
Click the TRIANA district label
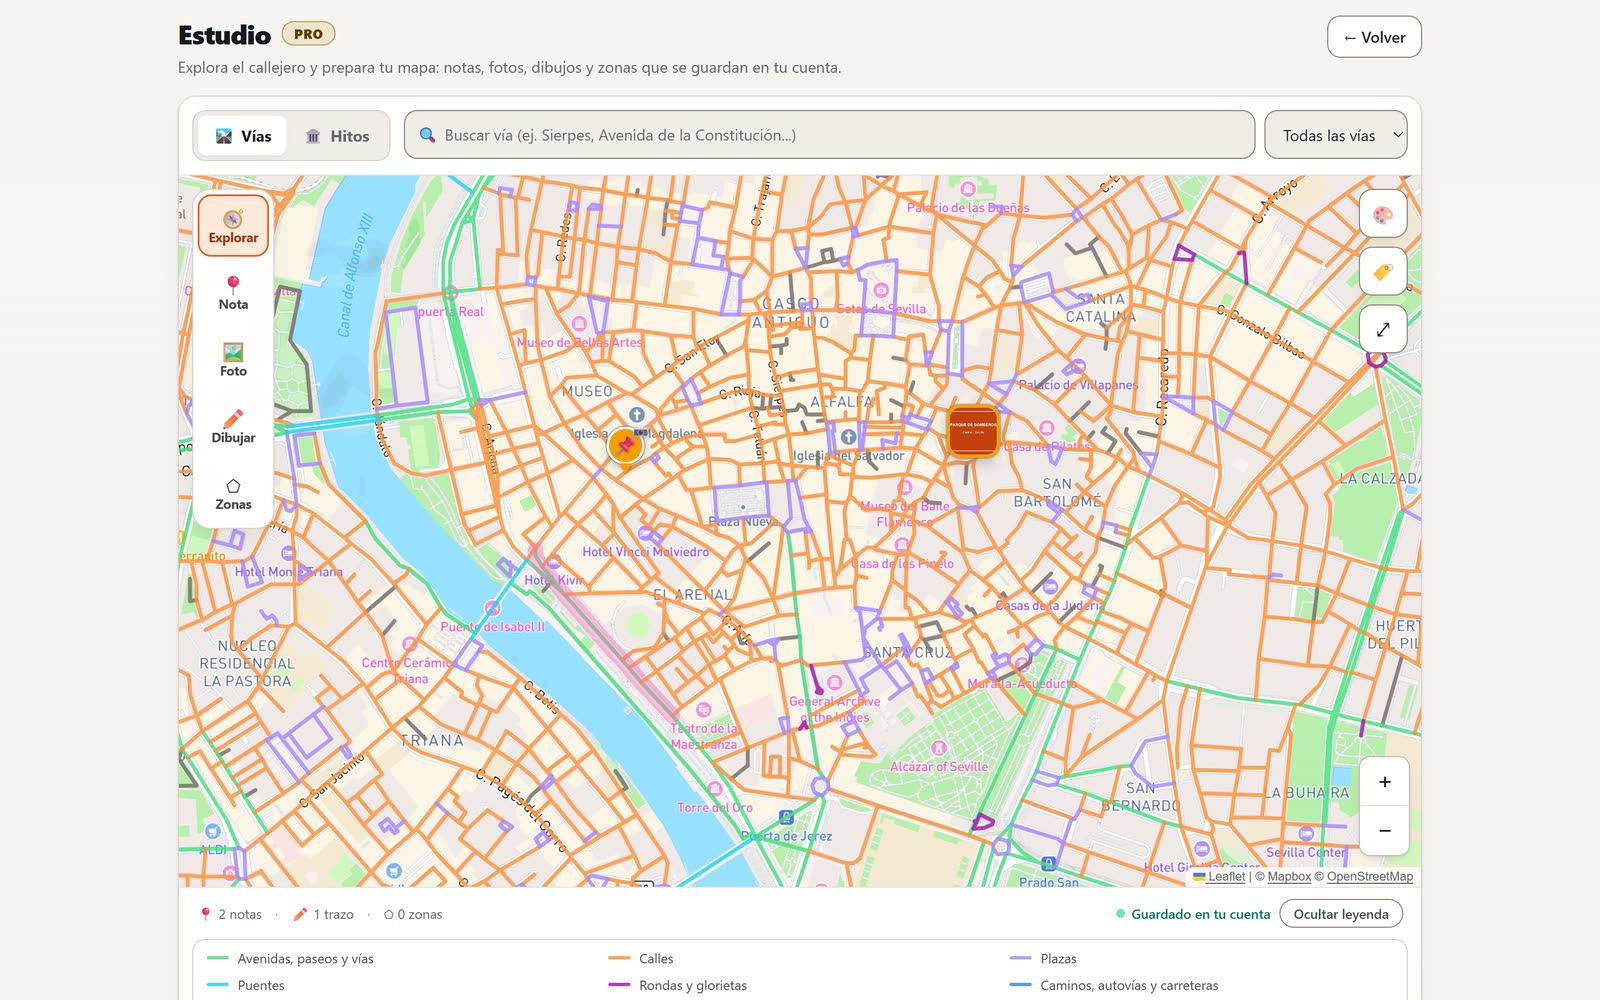pyautogui.click(x=432, y=741)
